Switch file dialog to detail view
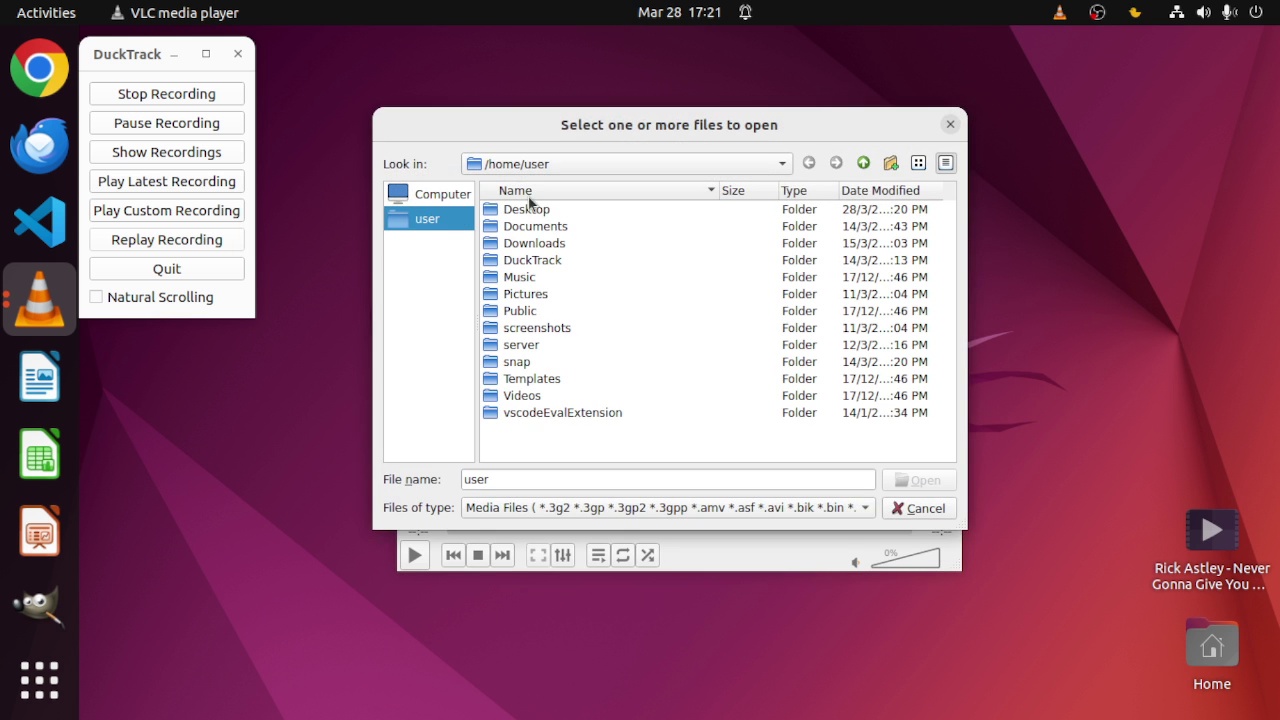Image resolution: width=1280 pixels, height=720 pixels. point(945,163)
